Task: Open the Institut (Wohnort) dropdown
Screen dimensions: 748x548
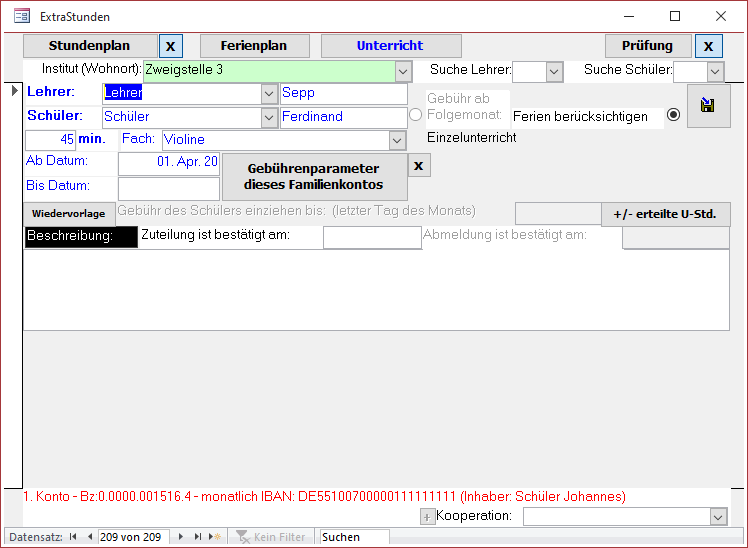Action: coord(402,72)
